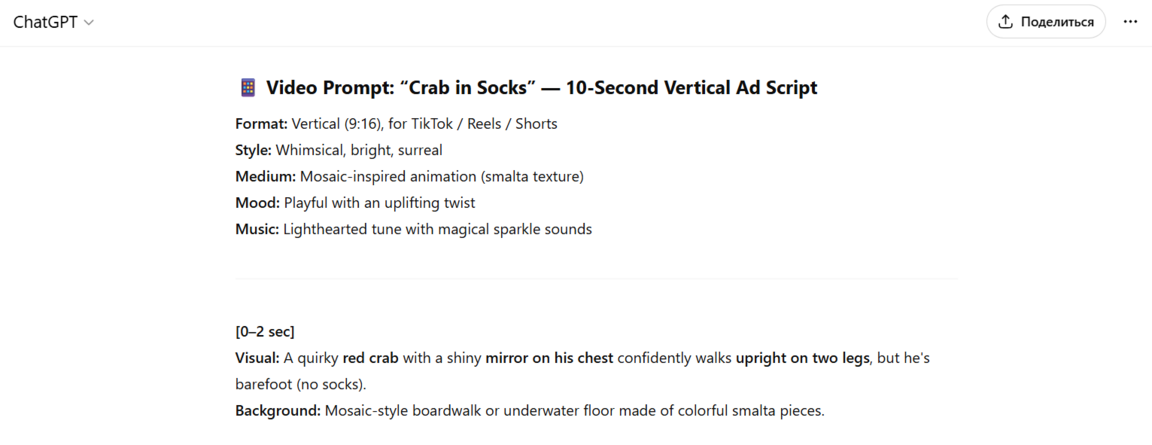This screenshot has height=445, width=1152.
Task: Click the horizontal divider line below Music
Action: (595, 279)
